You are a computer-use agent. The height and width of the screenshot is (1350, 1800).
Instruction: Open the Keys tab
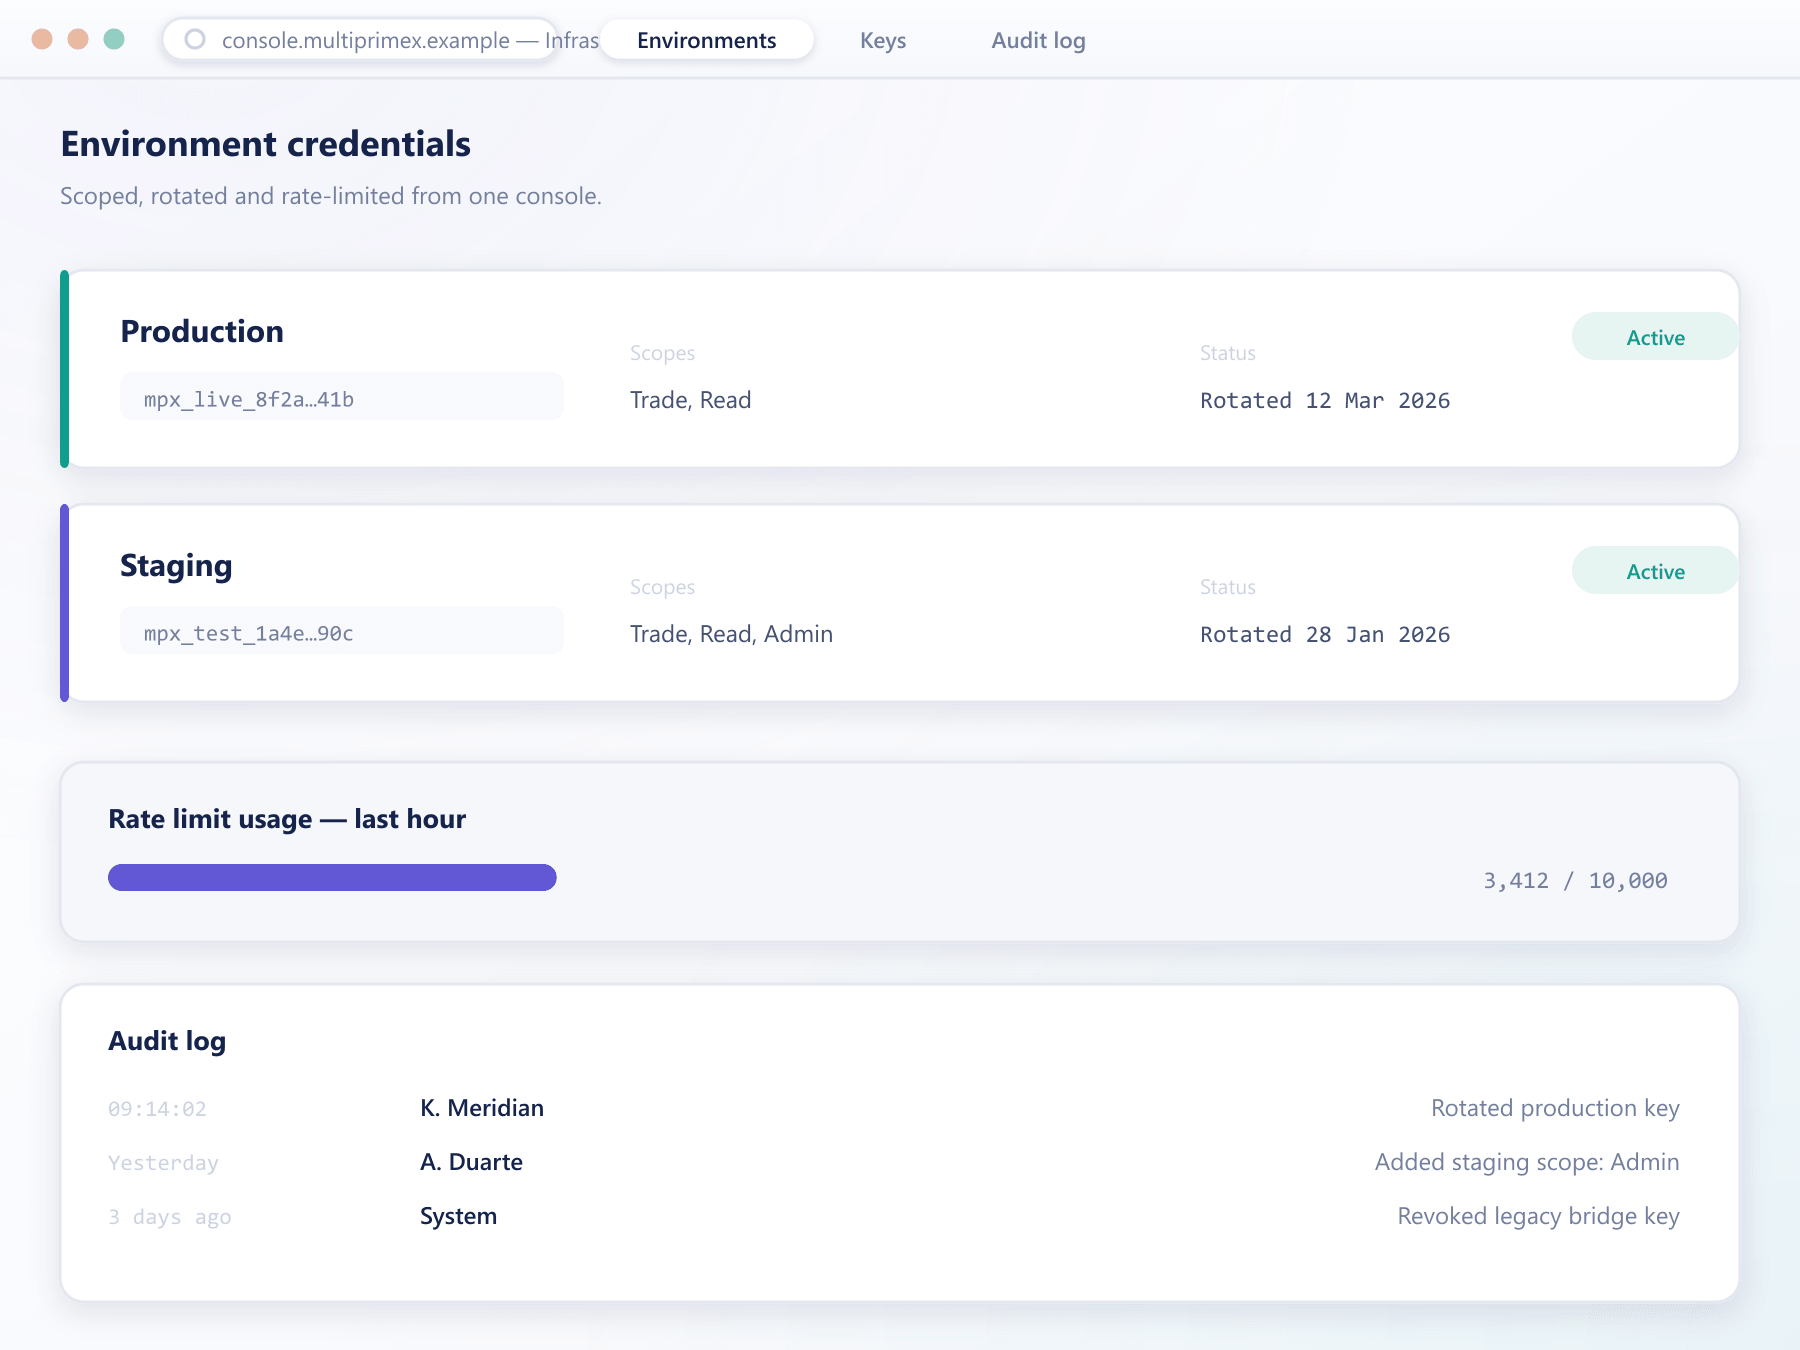(883, 40)
